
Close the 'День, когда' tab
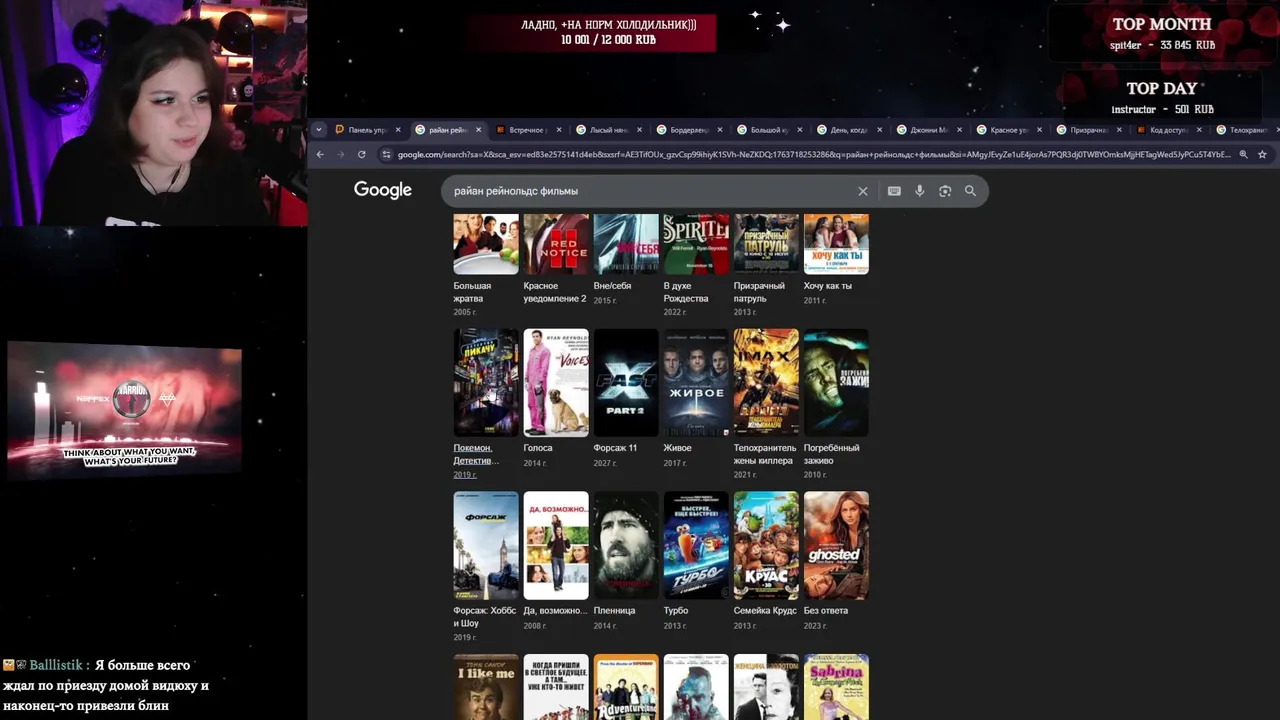click(879, 130)
